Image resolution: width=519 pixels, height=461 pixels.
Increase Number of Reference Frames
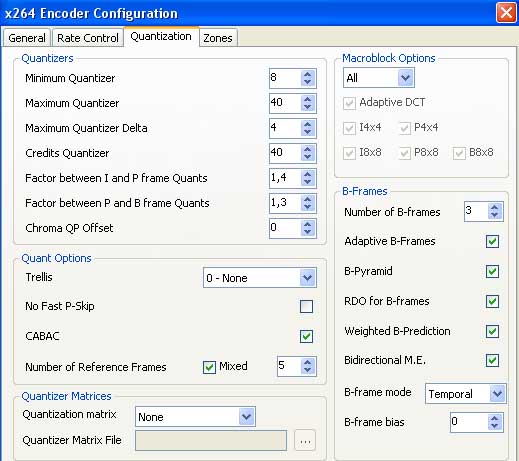pyautogui.click(x=307, y=362)
